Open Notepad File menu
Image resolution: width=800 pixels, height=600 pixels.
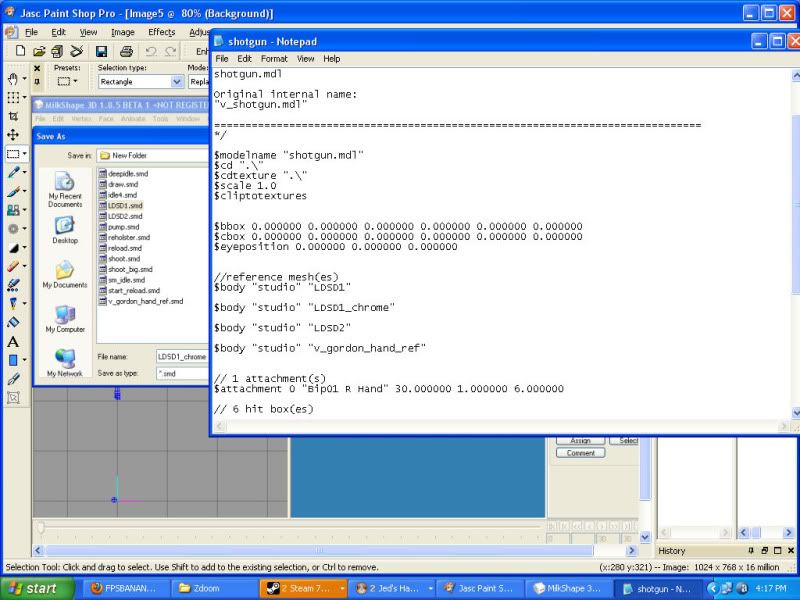221,59
